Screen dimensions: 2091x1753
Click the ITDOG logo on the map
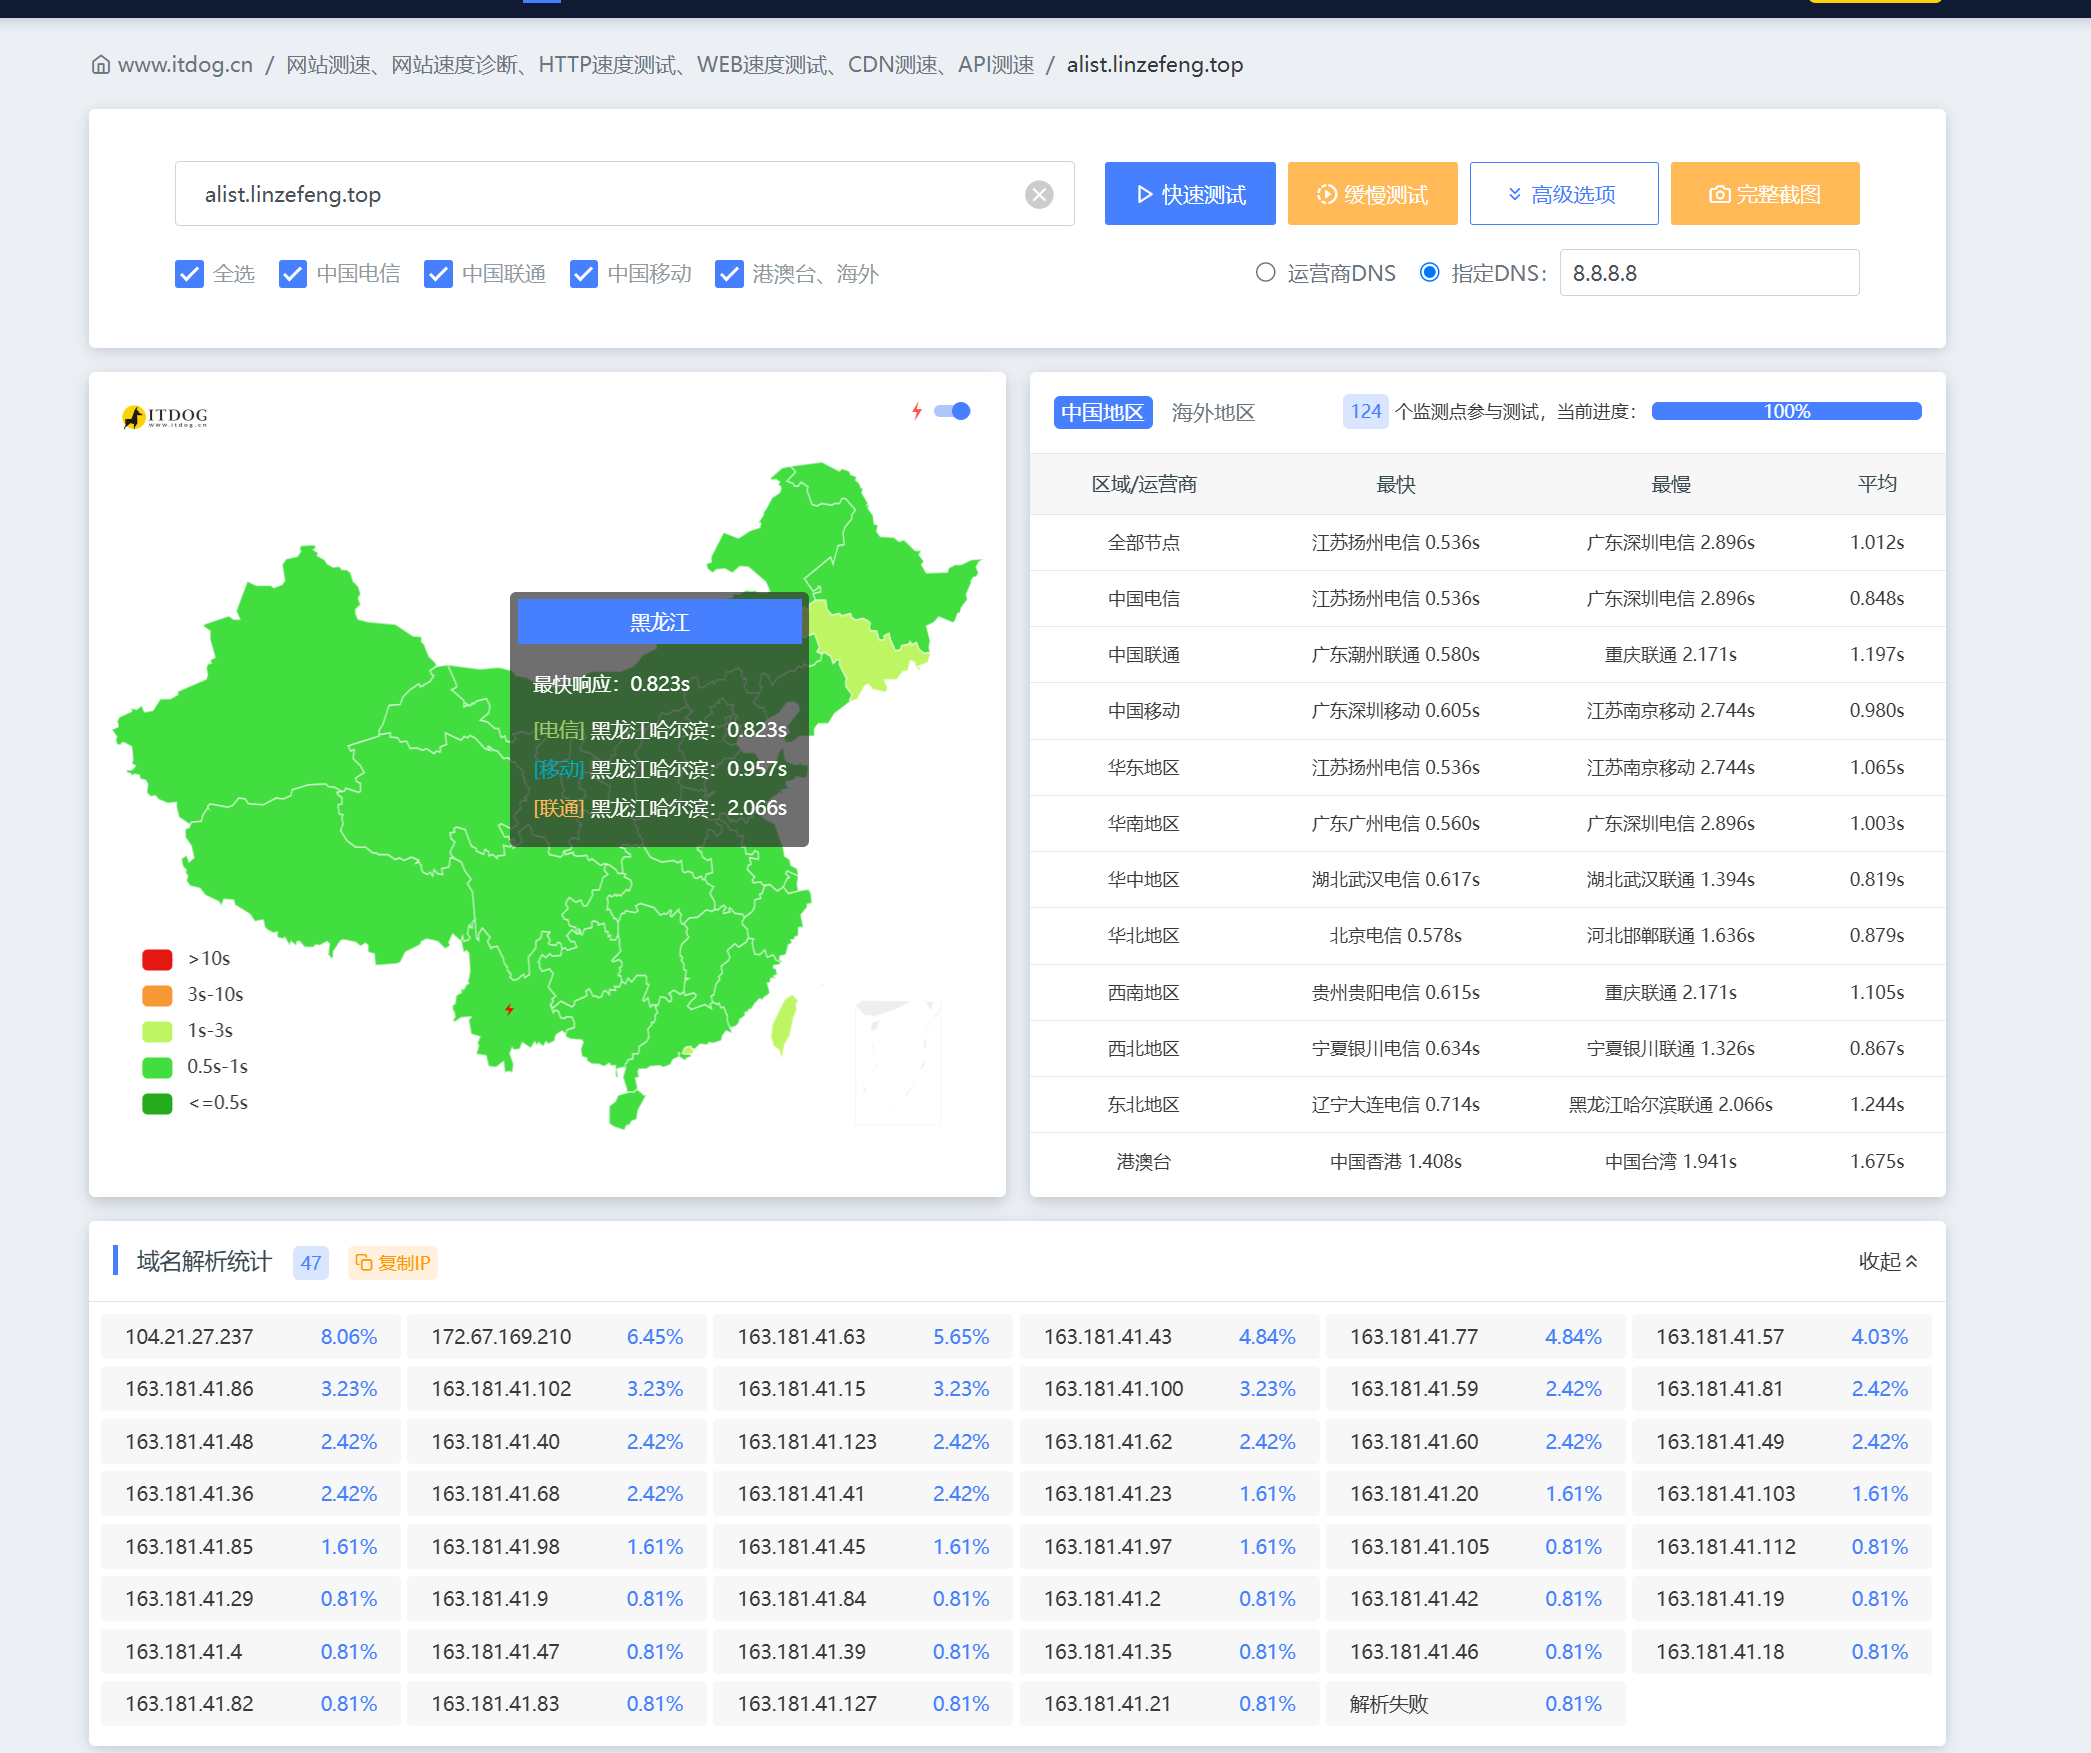165,416
